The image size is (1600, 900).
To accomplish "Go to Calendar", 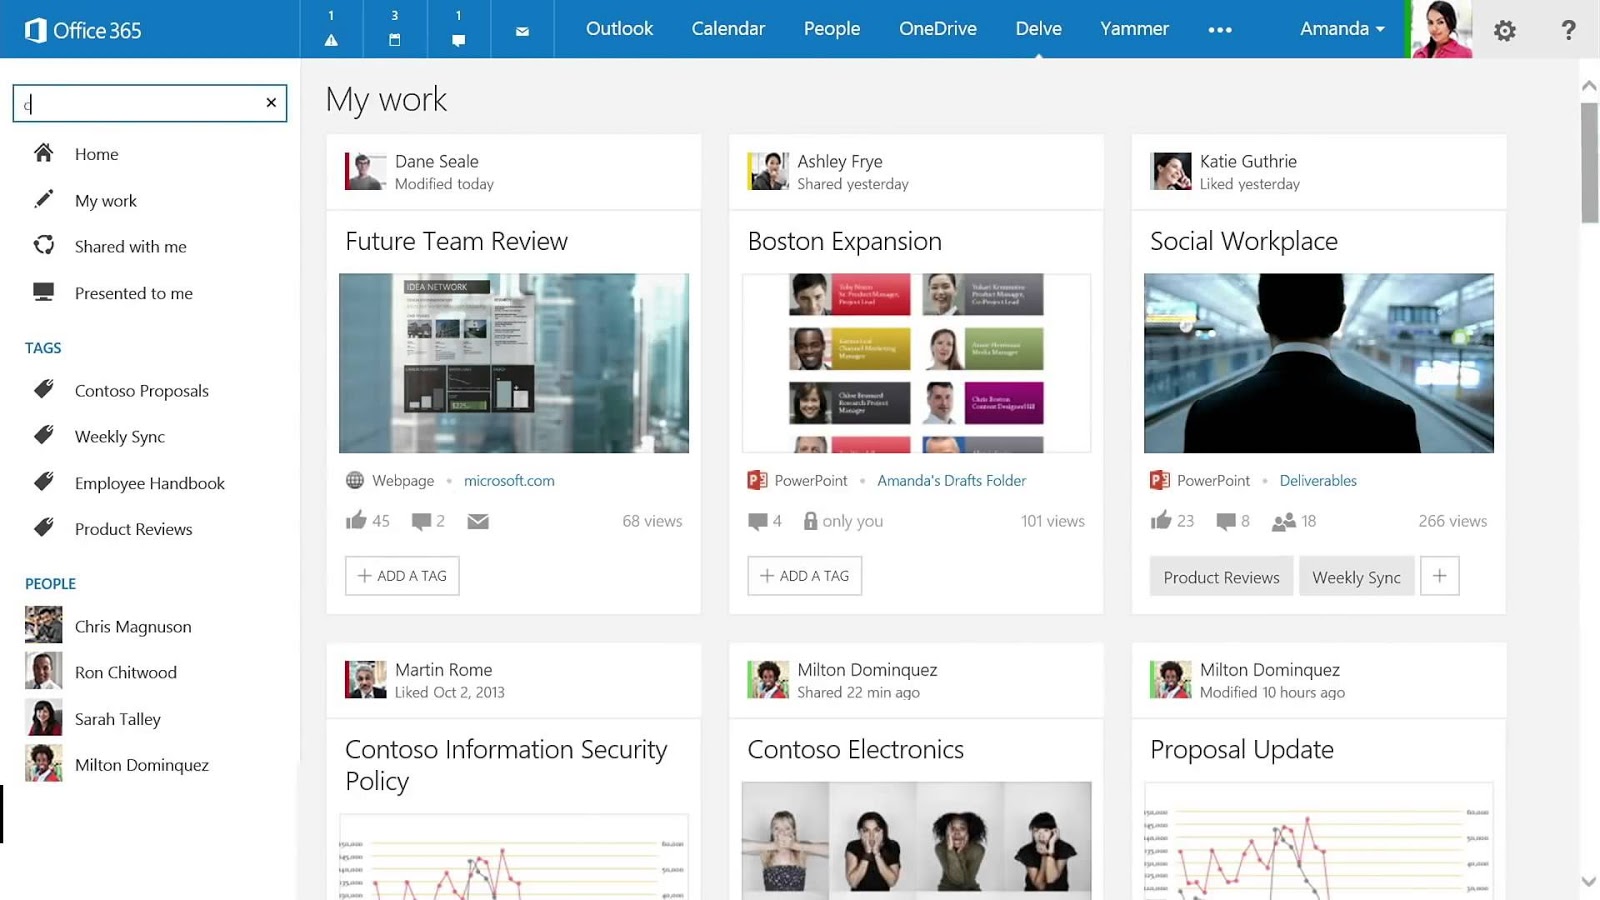I will [728, 29].
